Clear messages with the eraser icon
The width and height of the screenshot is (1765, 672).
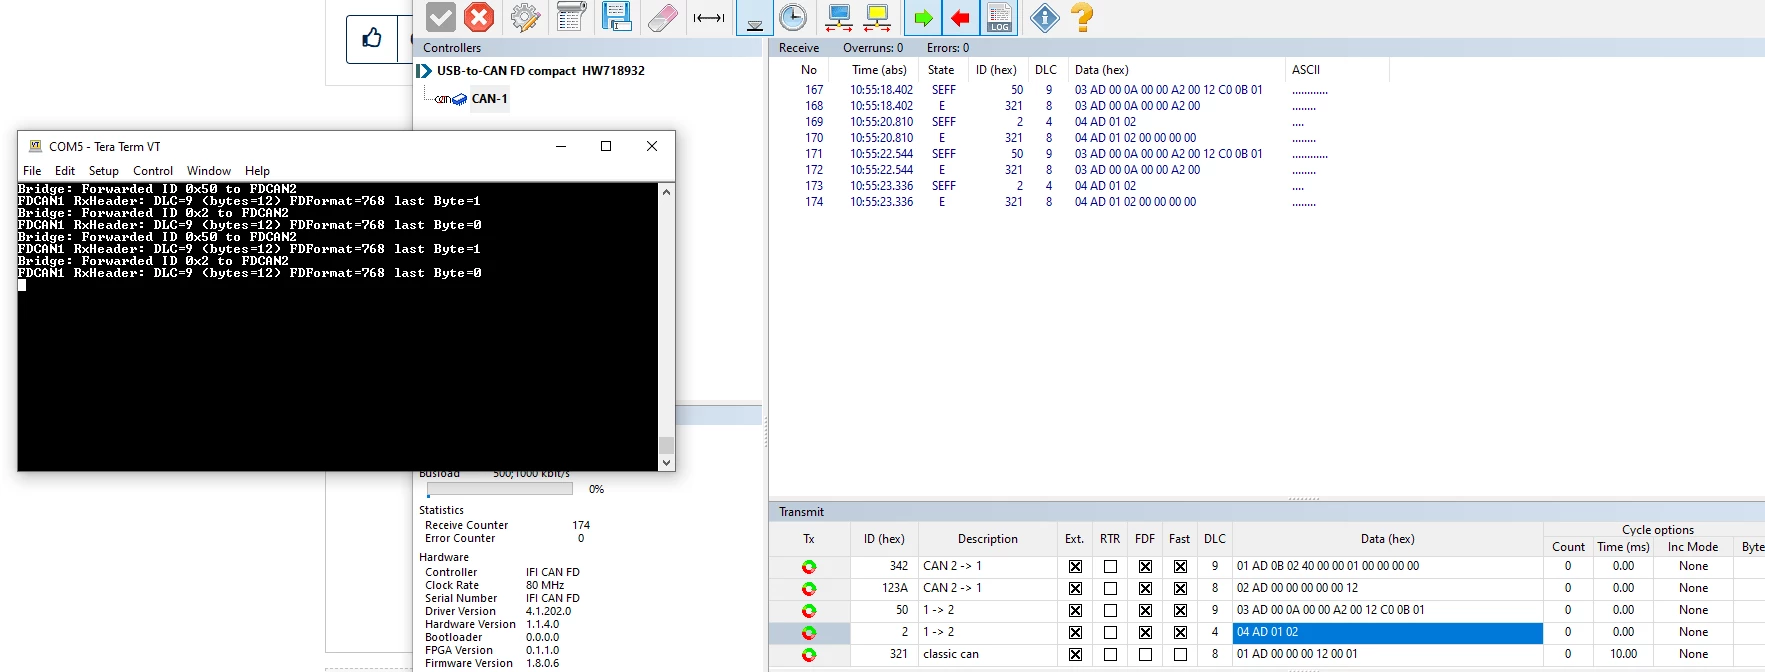(663, 17)
